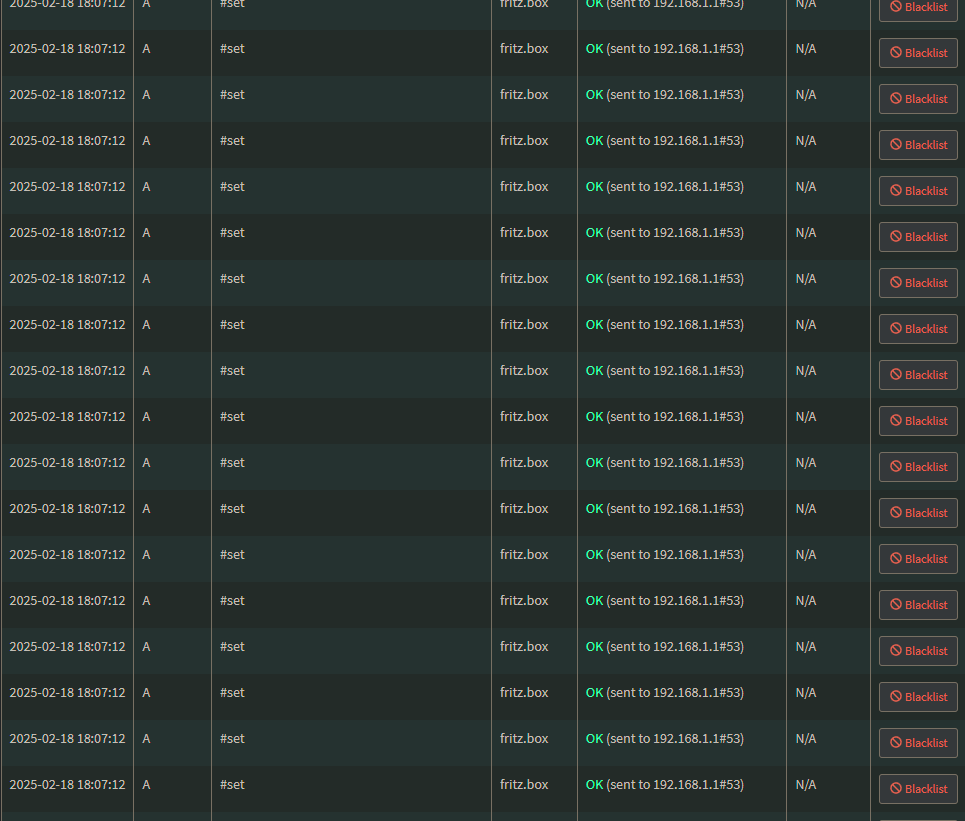Blacklist the query in the second full row
This screenshot has height=821, width=965.
coord(918,98)
